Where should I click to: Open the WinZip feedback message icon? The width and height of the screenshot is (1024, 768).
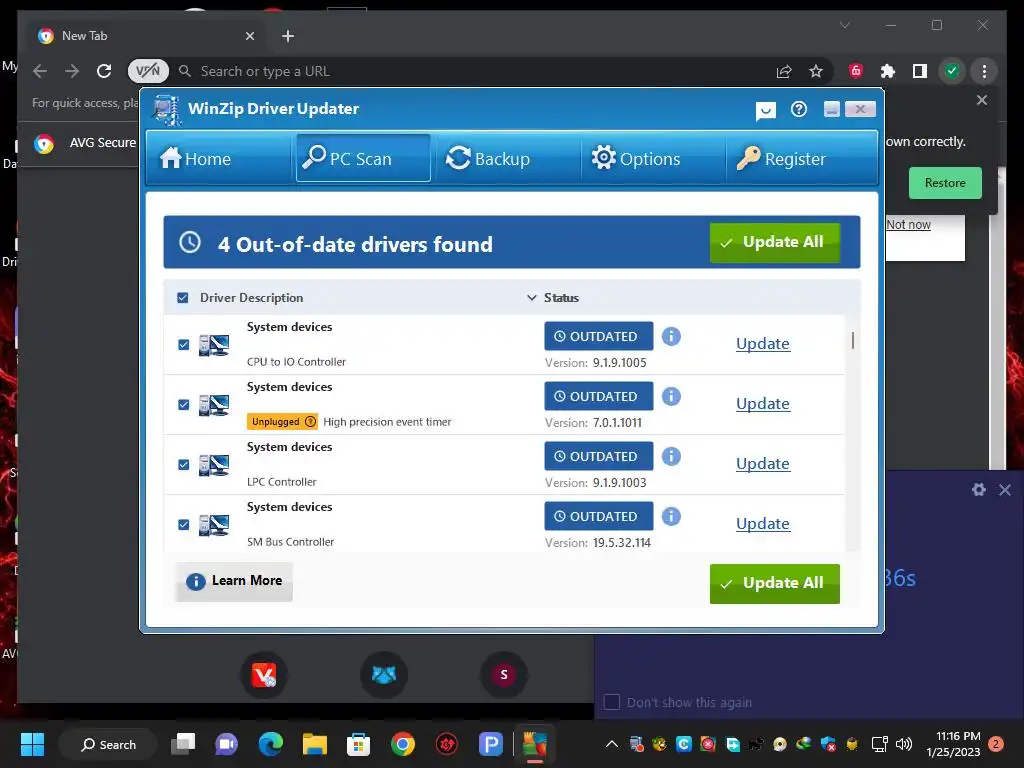coord(765,110)
